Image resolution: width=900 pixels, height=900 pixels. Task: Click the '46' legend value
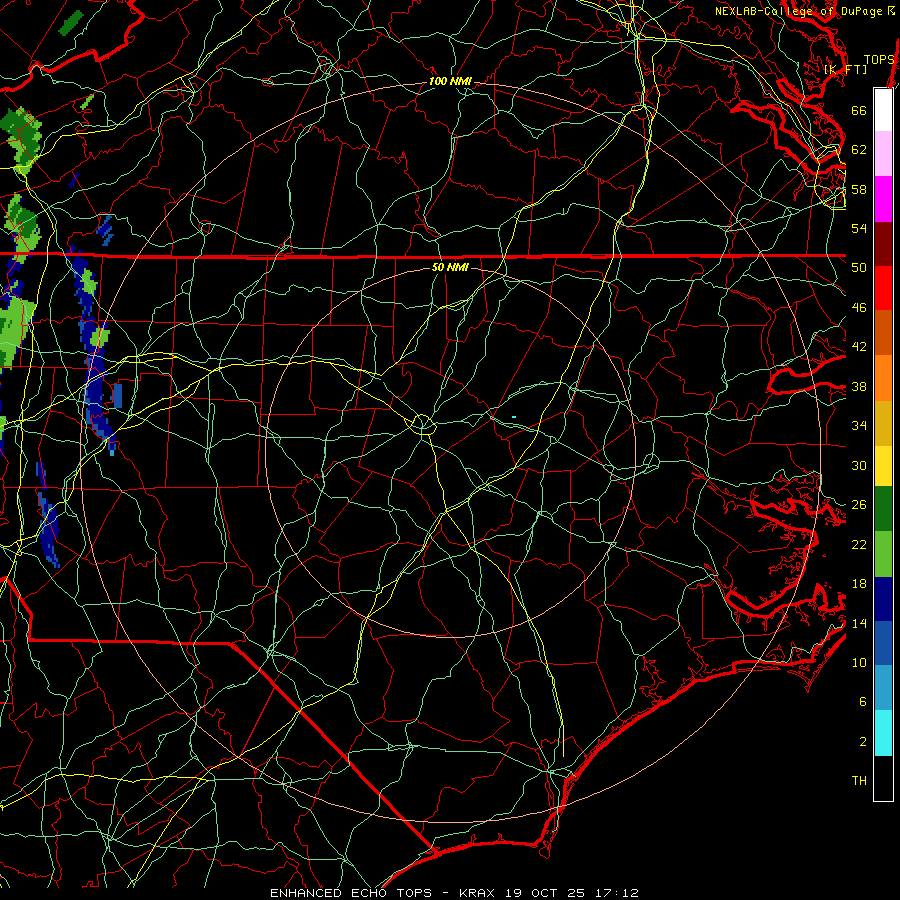(x=859, y=308)
